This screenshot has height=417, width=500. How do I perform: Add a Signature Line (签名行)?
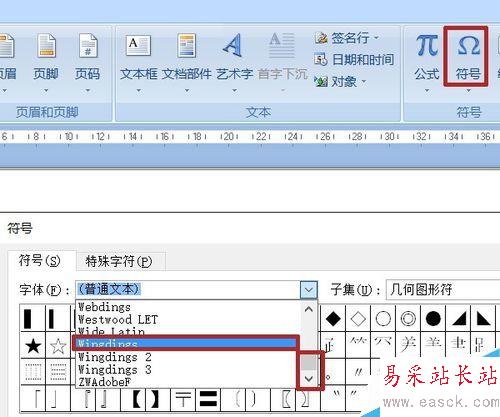(x=347, y=38)
